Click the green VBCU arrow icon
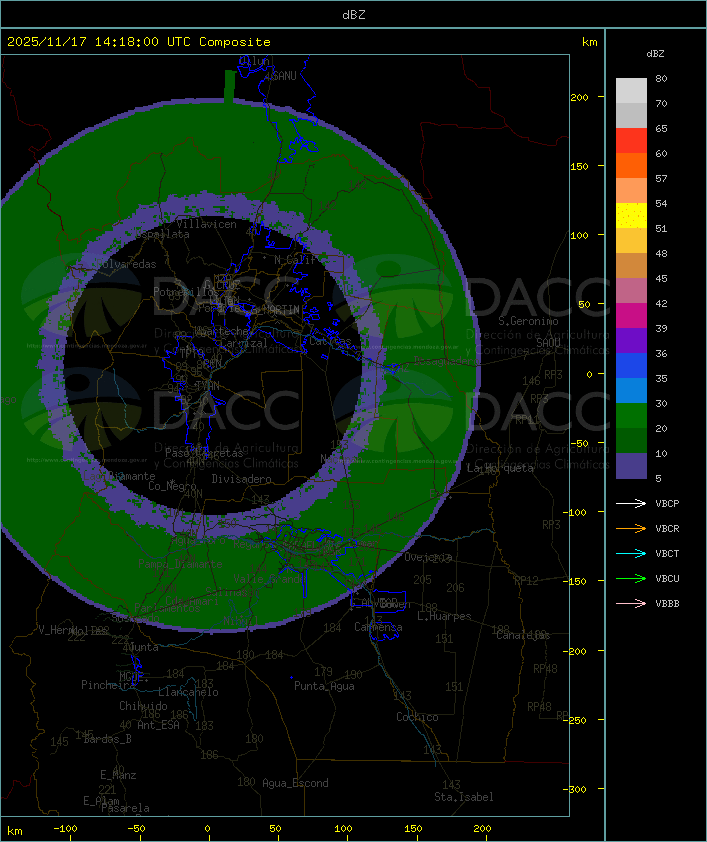The height and width of the screenshot is (842, 707). (631, 578)
